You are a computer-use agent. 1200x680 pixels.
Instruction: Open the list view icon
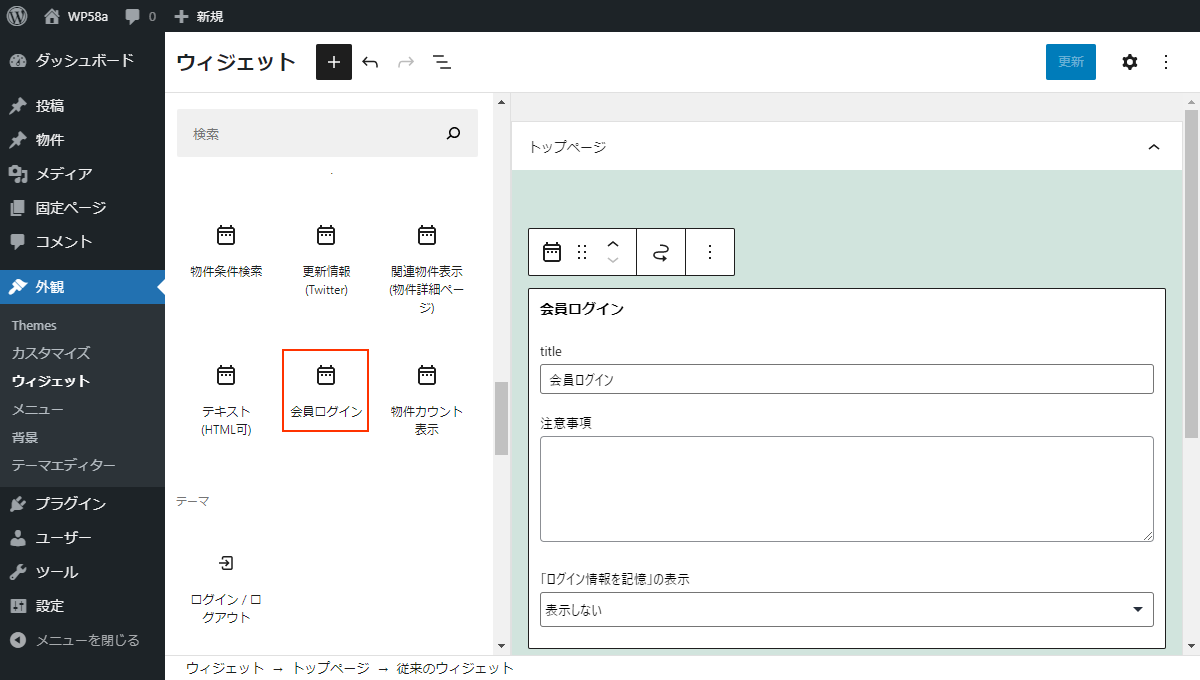(x=442, y=62)
